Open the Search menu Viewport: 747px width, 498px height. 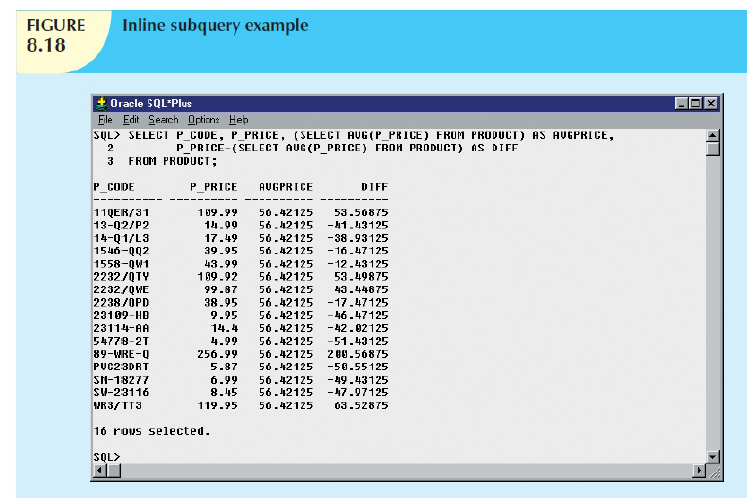click(x=163, y=120)
